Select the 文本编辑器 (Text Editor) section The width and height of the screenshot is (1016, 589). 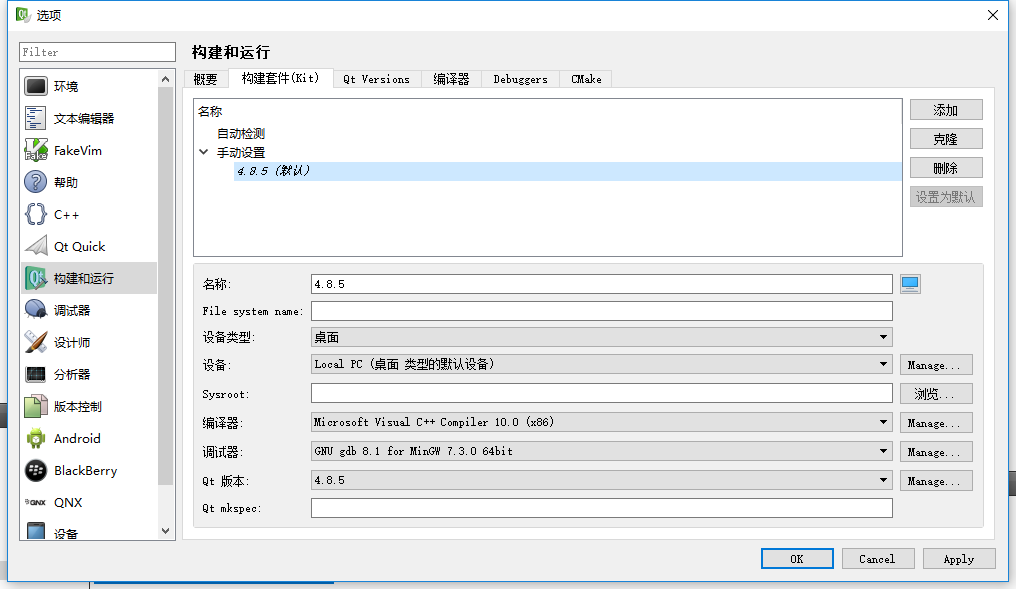click(x=35, y=117)
